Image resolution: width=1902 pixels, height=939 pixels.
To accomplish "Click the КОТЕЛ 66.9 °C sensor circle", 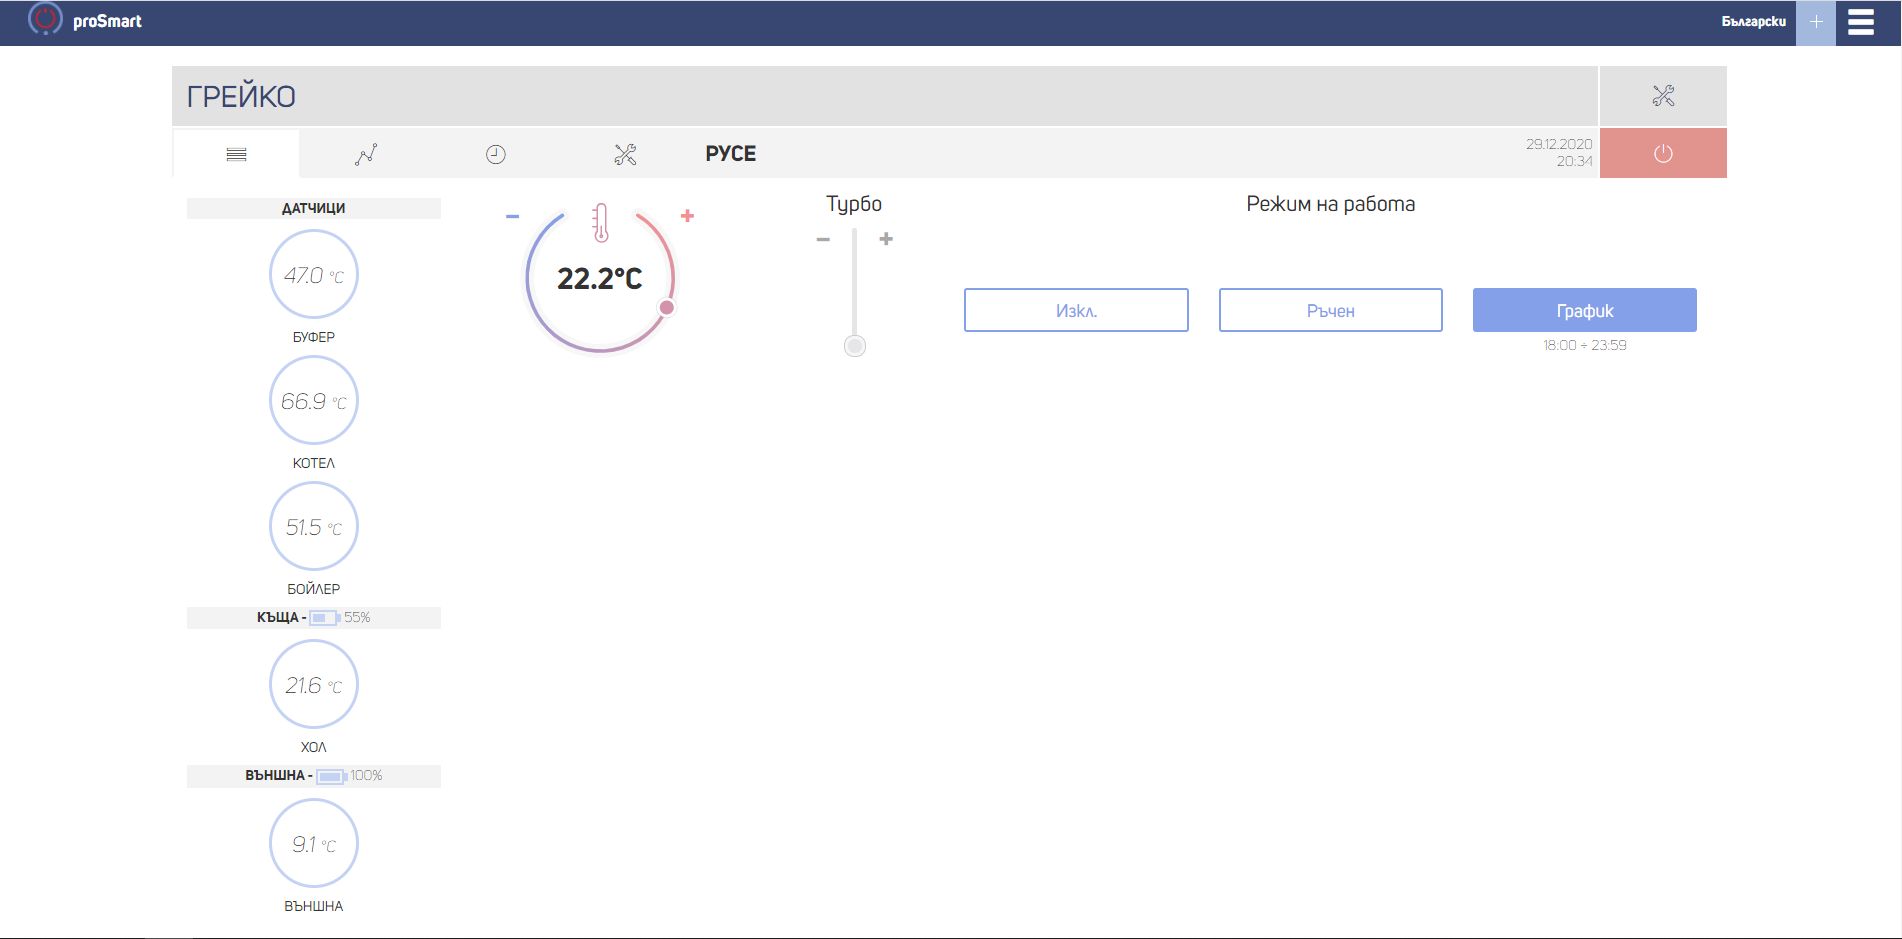I will (314, 401).
